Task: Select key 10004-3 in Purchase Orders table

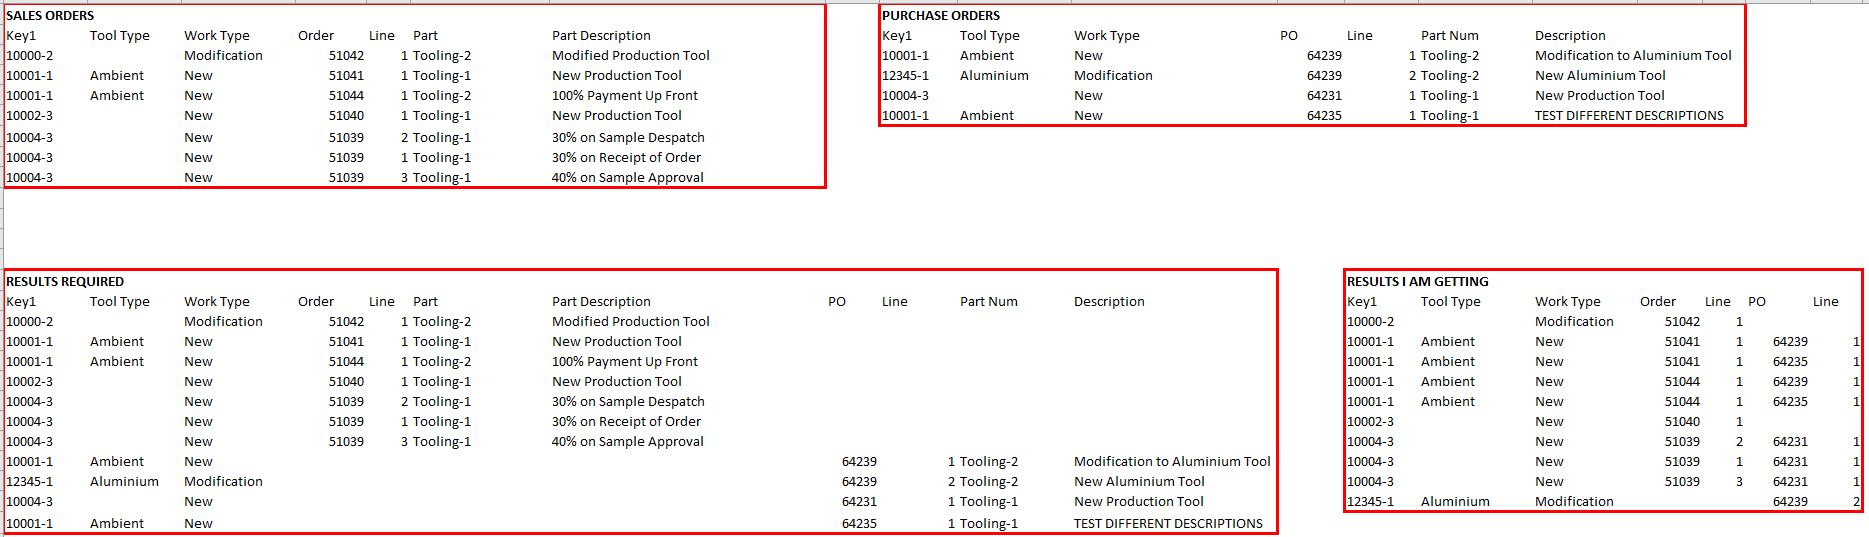Action: click(906, 96)
